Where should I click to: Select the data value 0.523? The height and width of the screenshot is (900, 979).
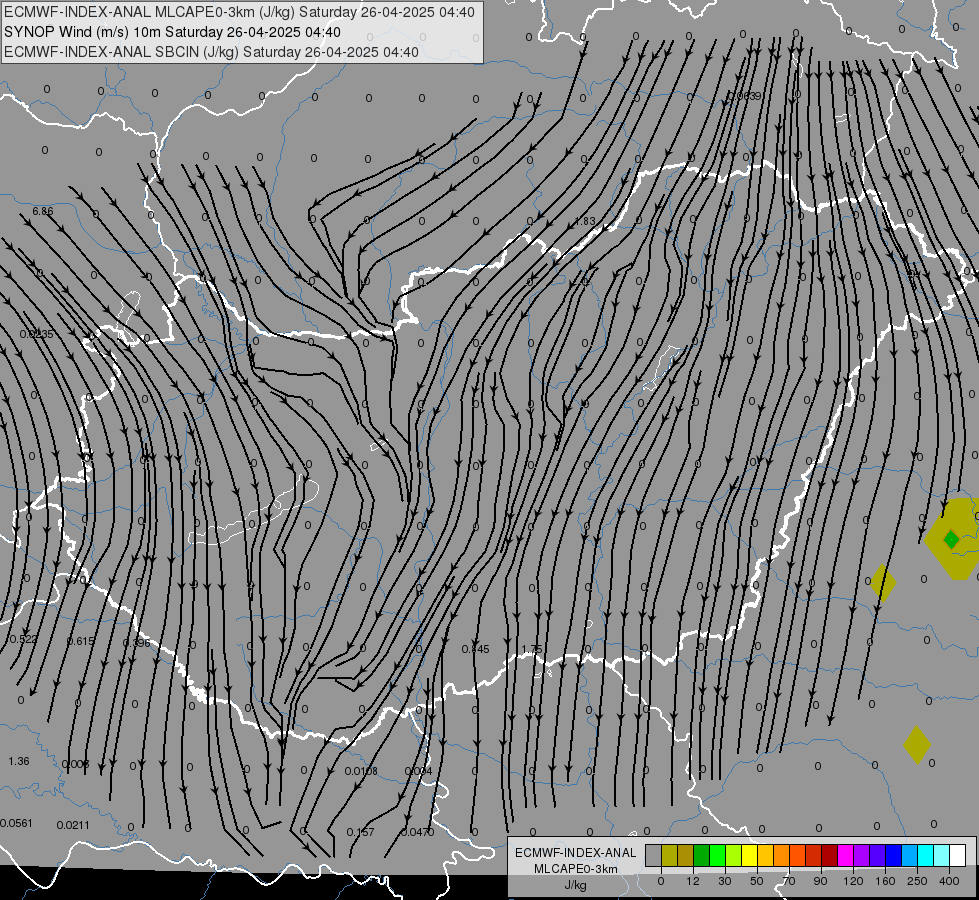pyautogui.click(x=23, y=639)
